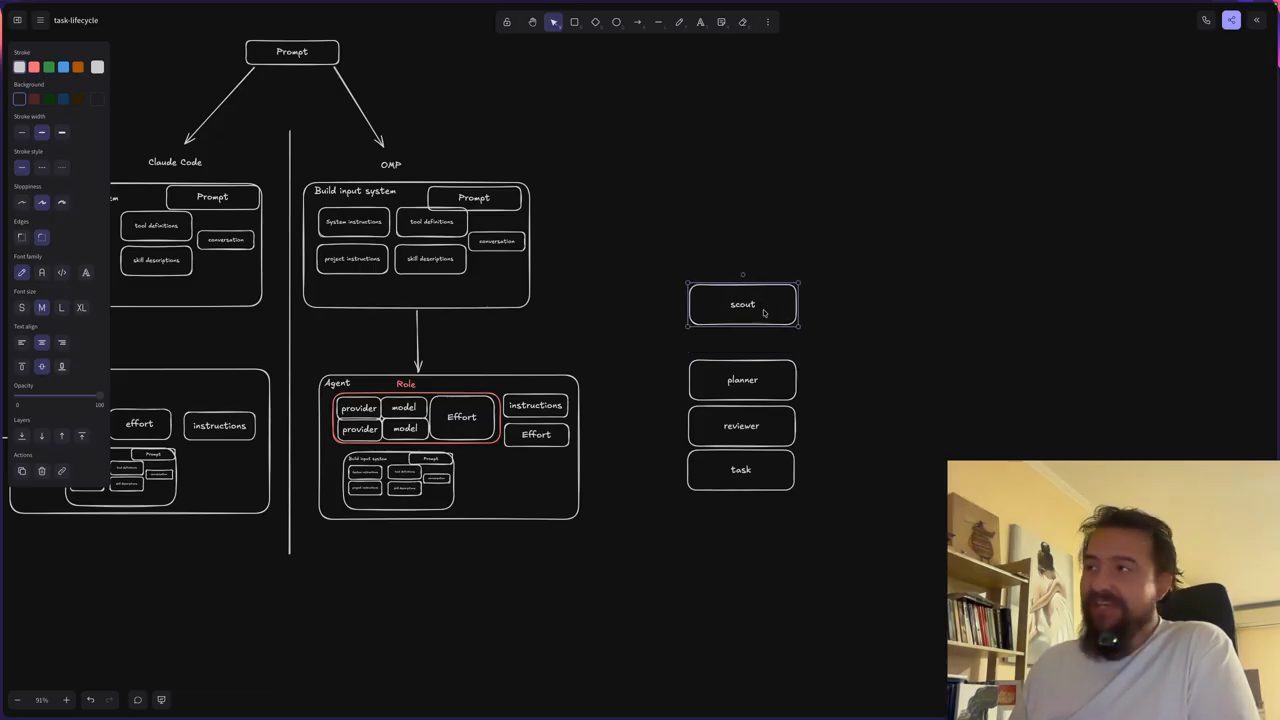Choose the blue stroke color
The width and height of the screenshot is (1280, 720).
coord(63,67)
